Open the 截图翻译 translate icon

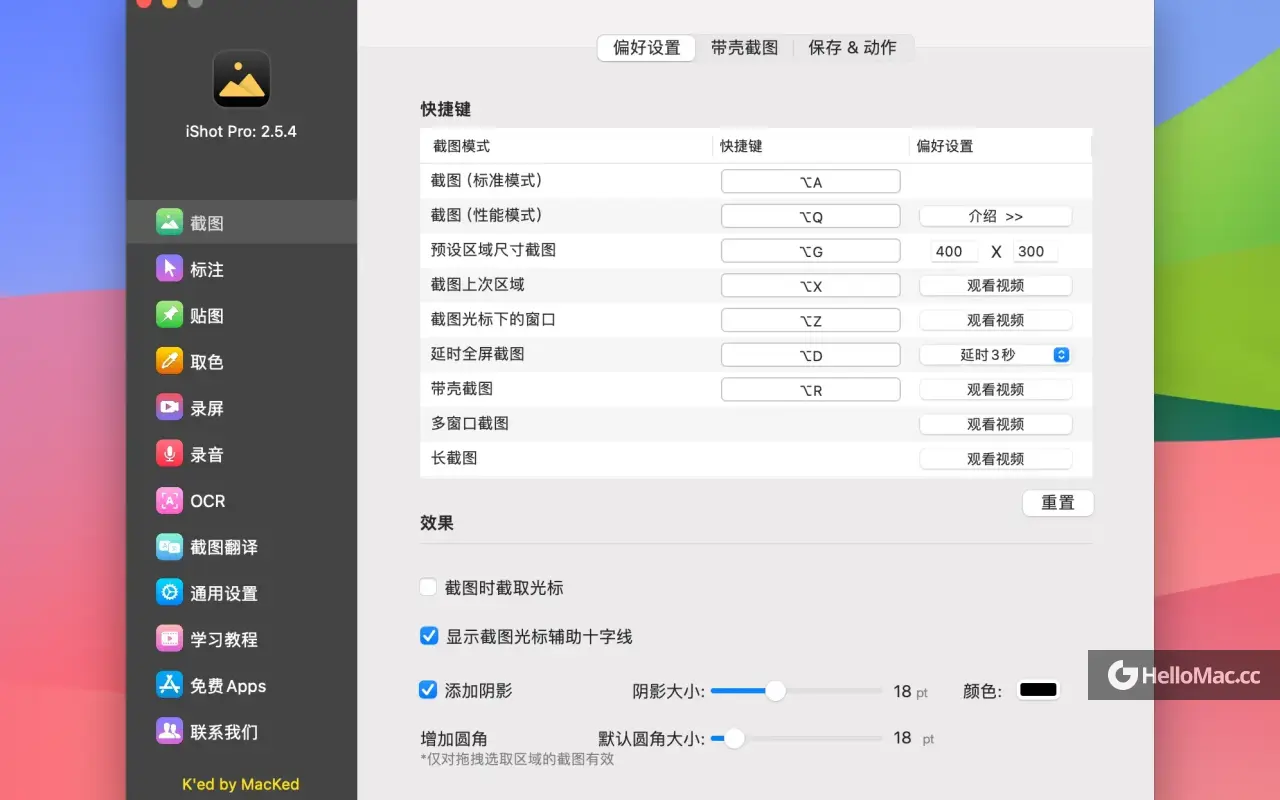[x=169, y=547]
